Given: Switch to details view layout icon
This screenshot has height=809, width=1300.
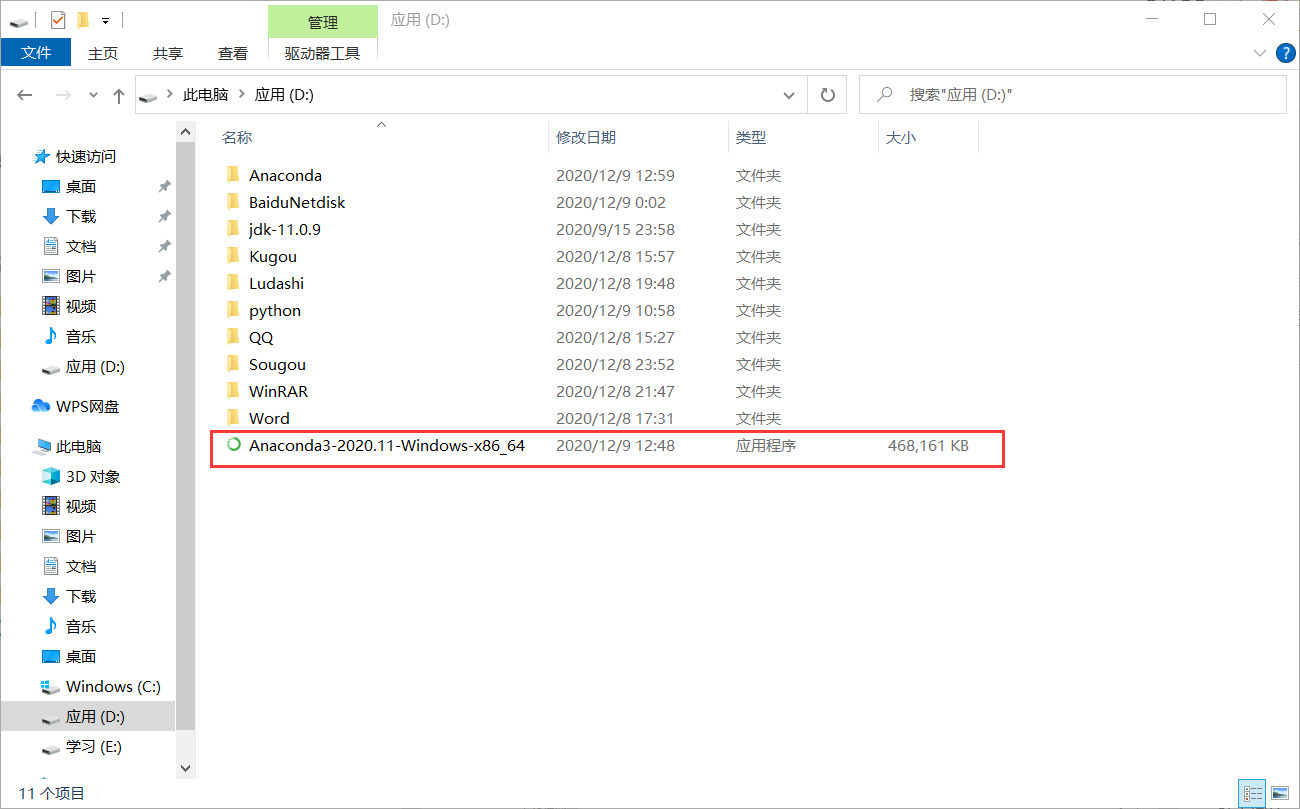Looking at the screenshot, I should point(1253,794).
